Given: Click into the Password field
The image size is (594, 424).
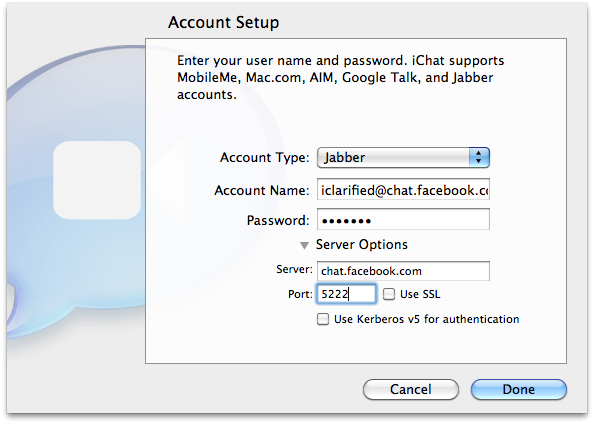Looking at the screenshot, I should click(403, 219).
